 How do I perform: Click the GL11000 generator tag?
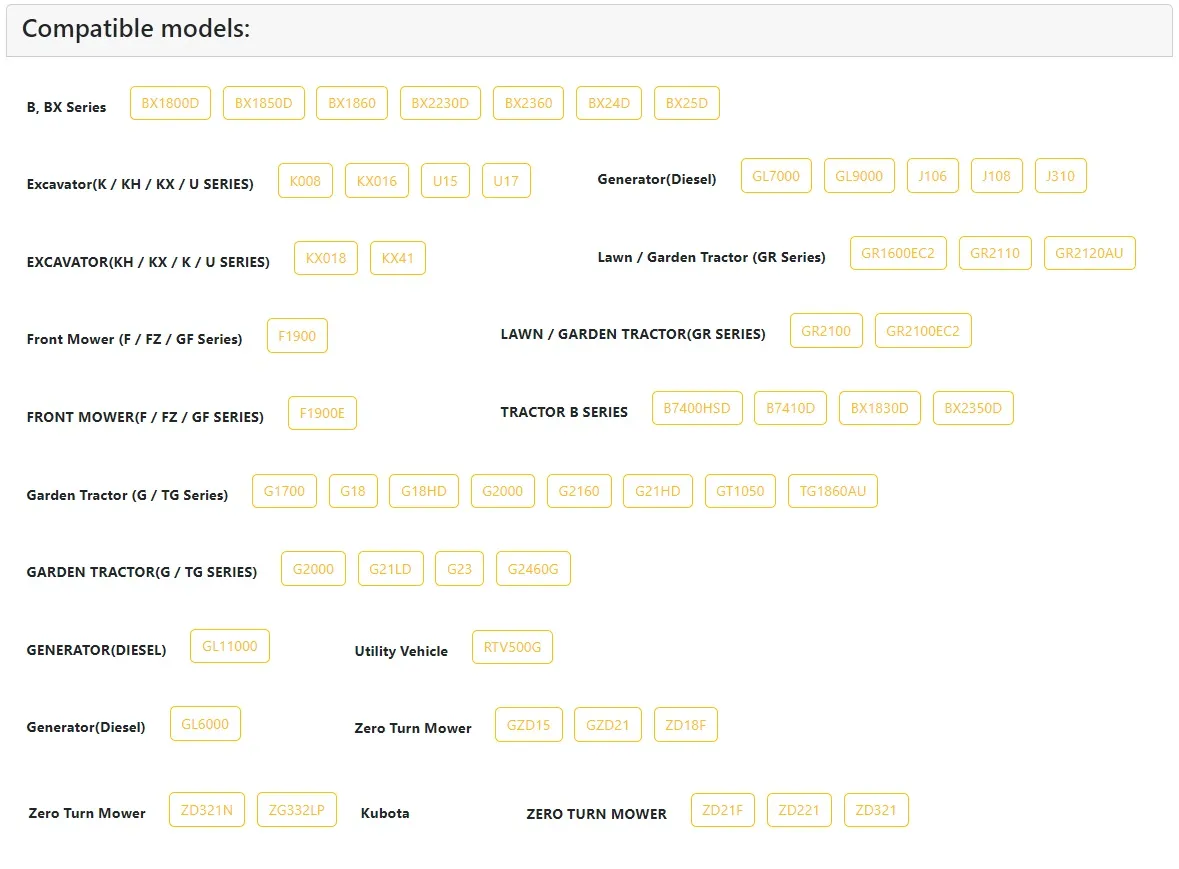pyautogui.click(x=229, y=646)
